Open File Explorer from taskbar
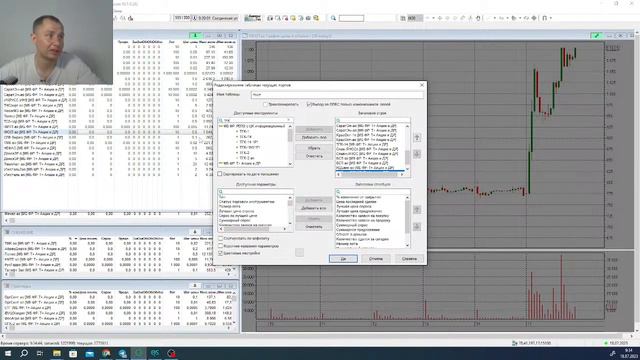This screenshot has height=360, width=640. 57,353
